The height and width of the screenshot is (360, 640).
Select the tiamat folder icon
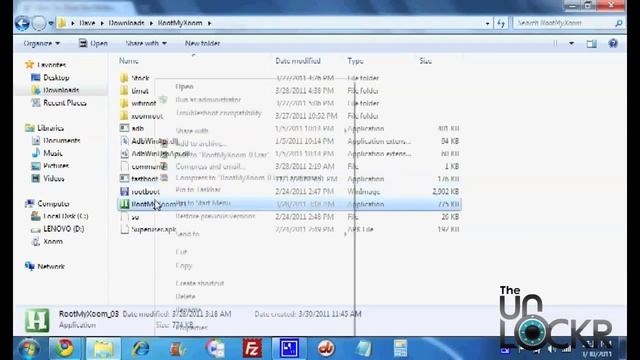click(x=124, y=91)
